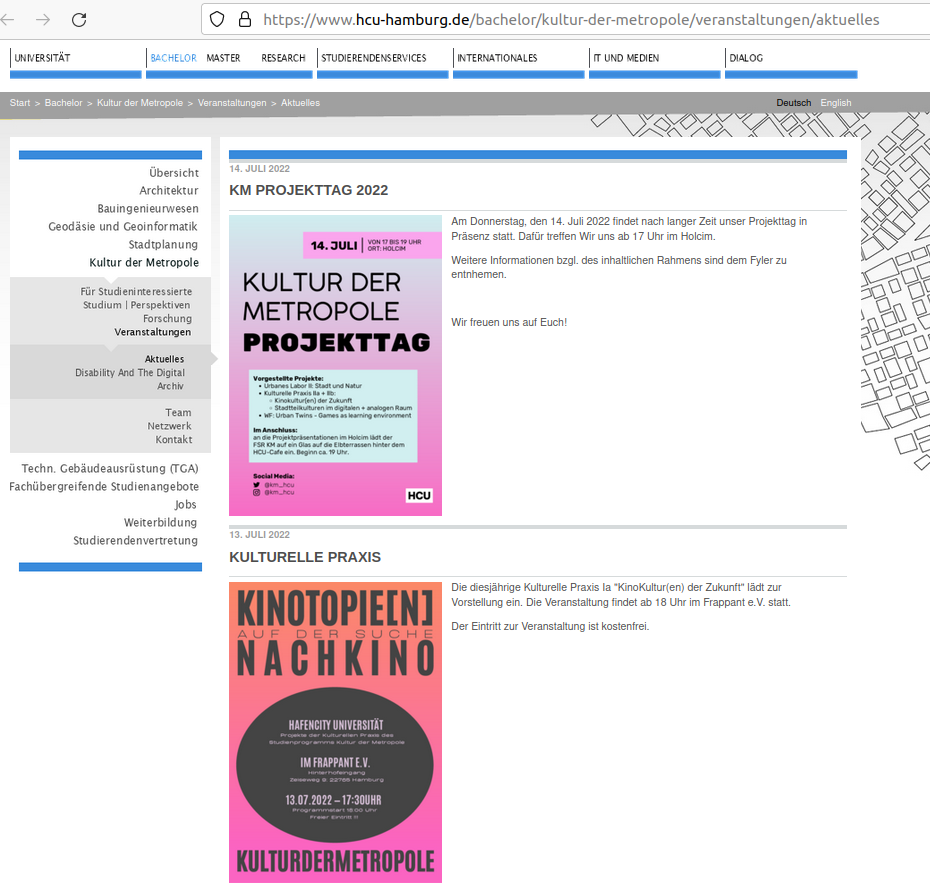Click the Projekttag flyer image
The image size is (930, 888).
(x=335, y=365)
